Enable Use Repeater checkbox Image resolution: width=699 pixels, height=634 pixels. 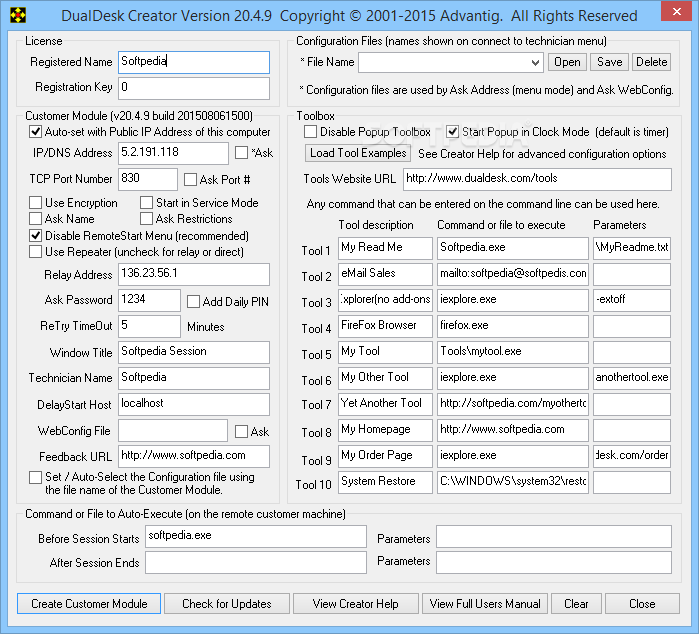click(36, 252)
